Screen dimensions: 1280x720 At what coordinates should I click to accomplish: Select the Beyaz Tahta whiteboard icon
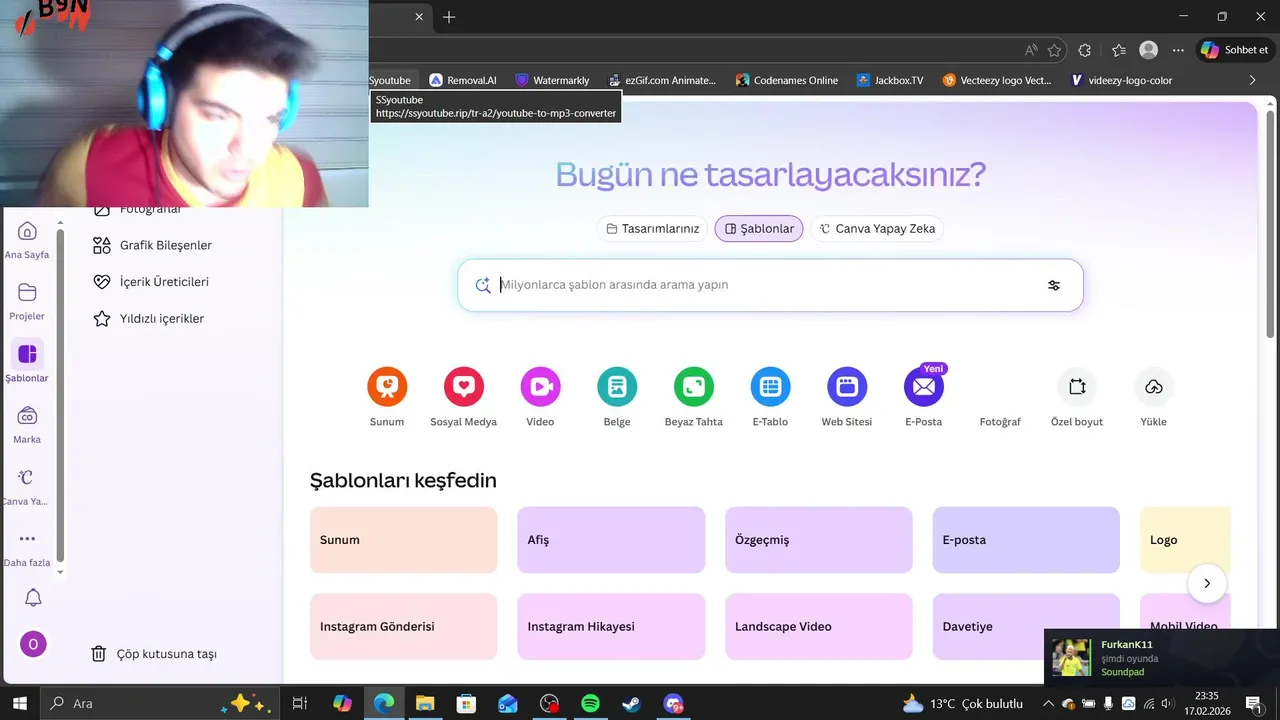click(x=694, y=386)
